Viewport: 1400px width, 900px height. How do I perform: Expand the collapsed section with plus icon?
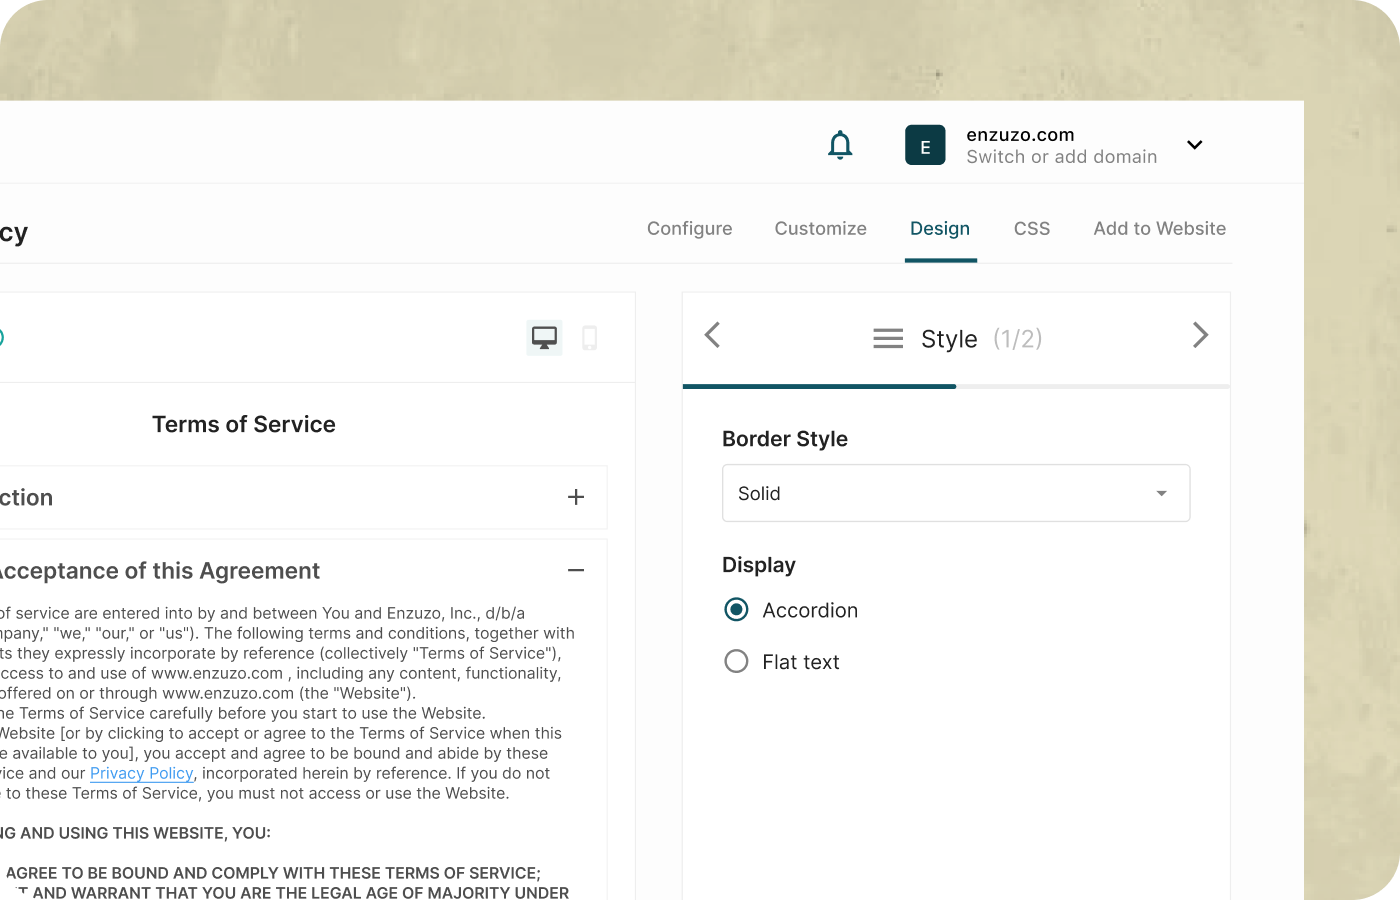(576, 497)
